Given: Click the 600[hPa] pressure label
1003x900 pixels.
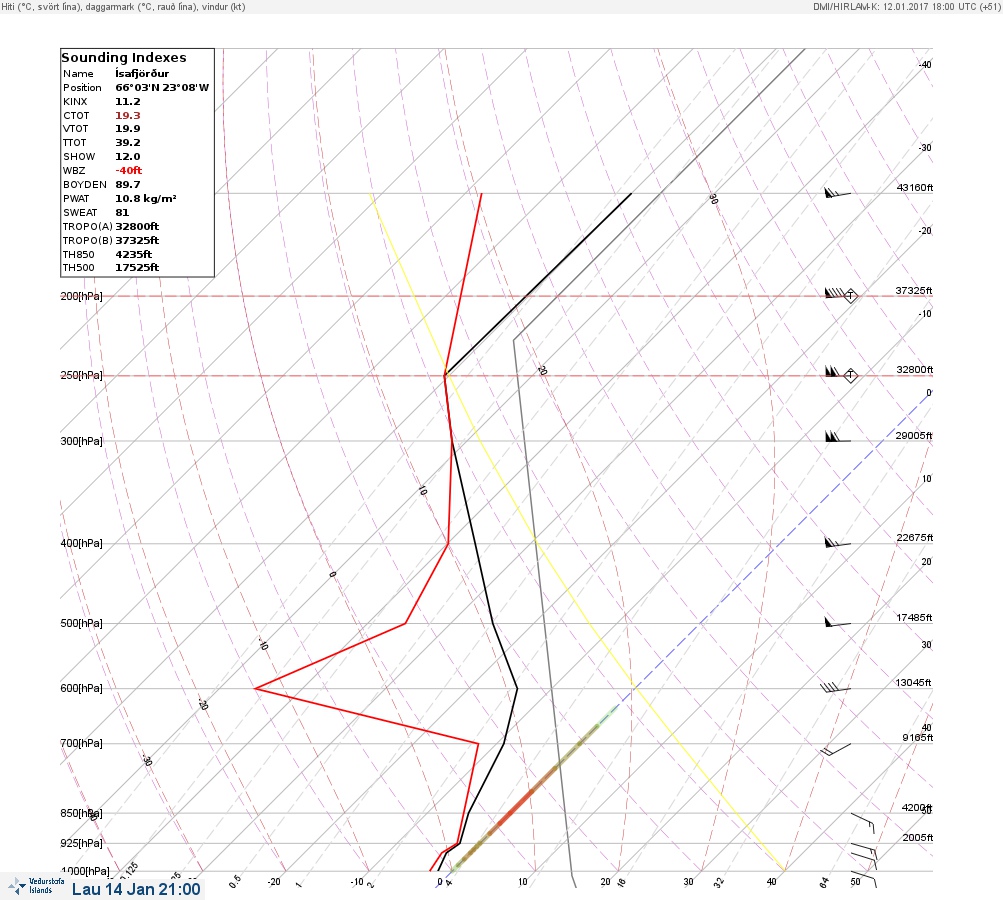Looking at the screenshot, I should click(x=81, y=689).
